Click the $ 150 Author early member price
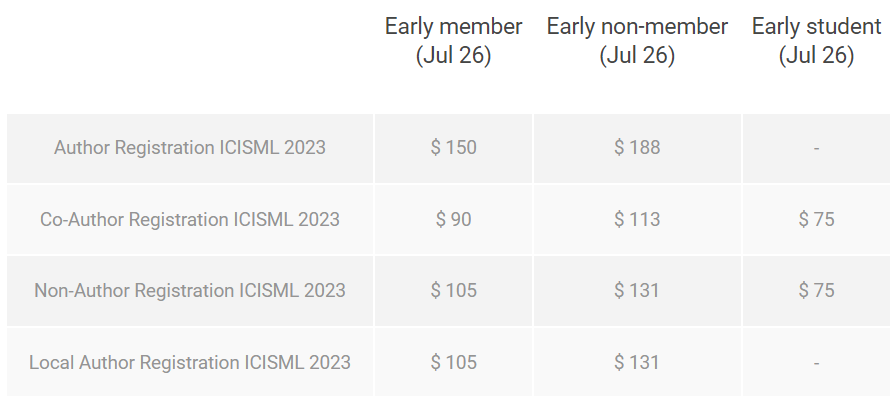Viewport: 891px width, 397px height. click(453, 148)
